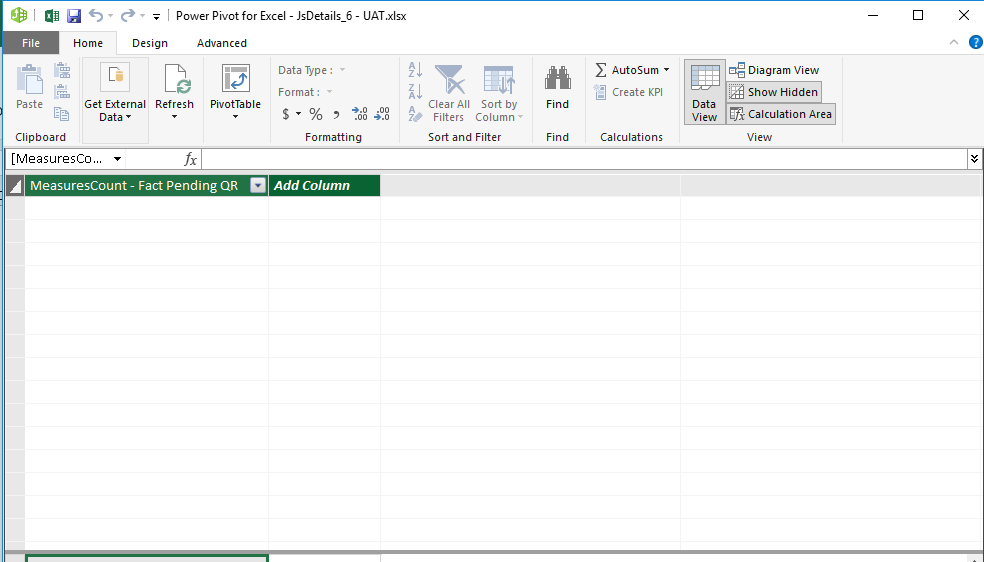Open the undo history dropdown arrow

(110, 16)
